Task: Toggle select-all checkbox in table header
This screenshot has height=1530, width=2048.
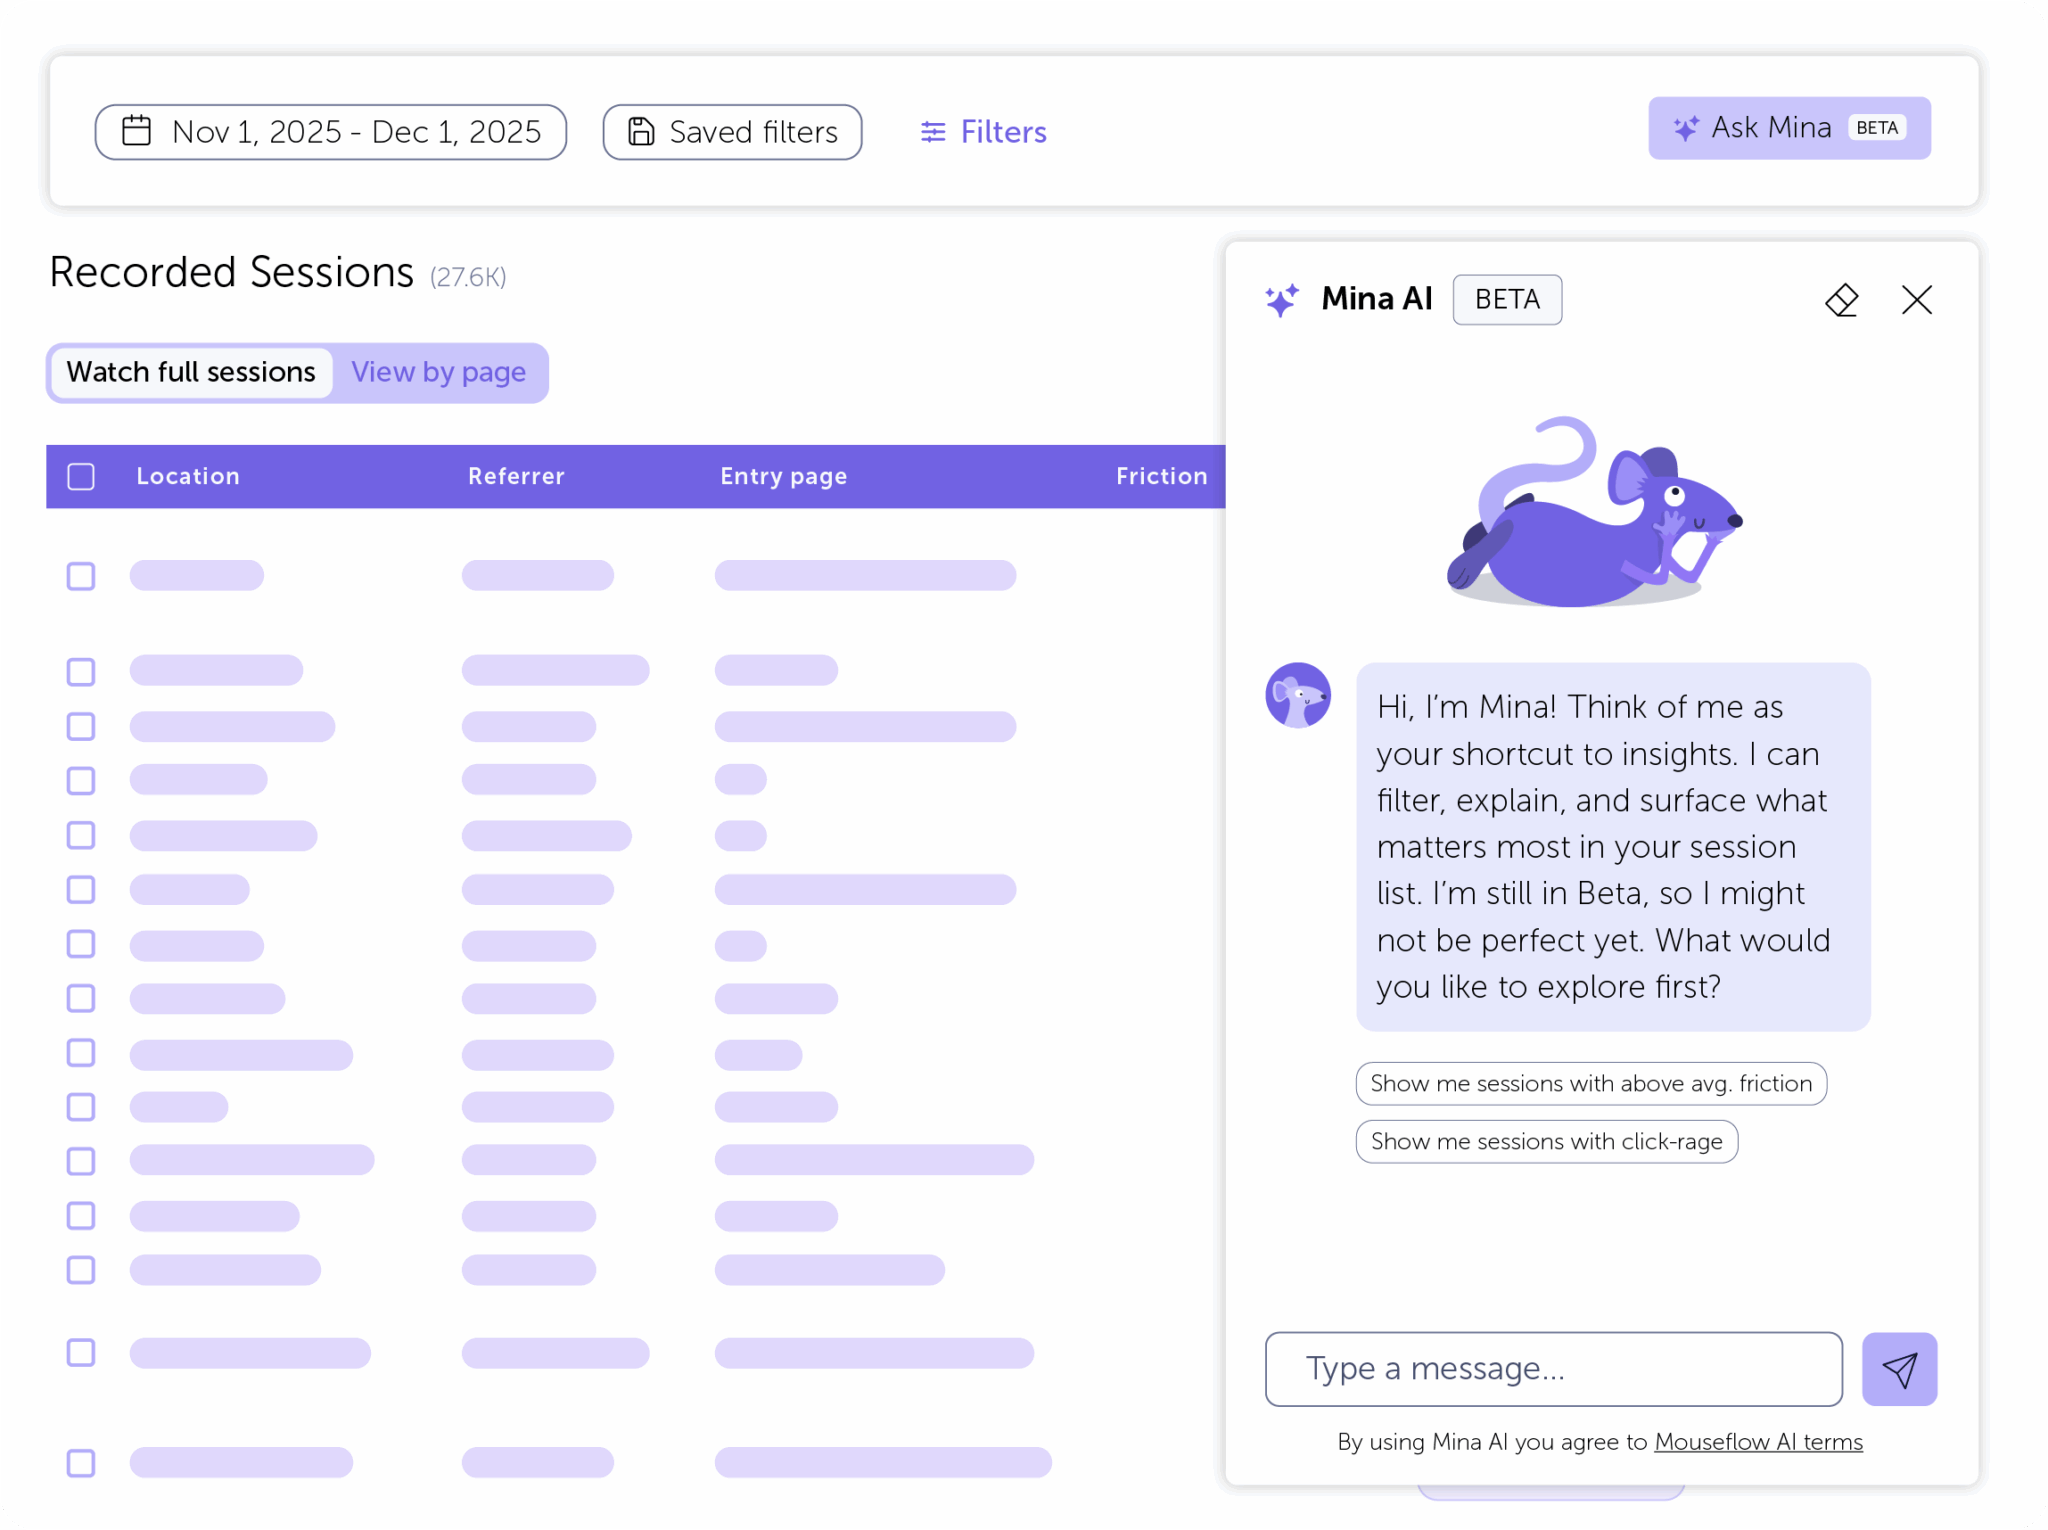Action: coord(81,476)
